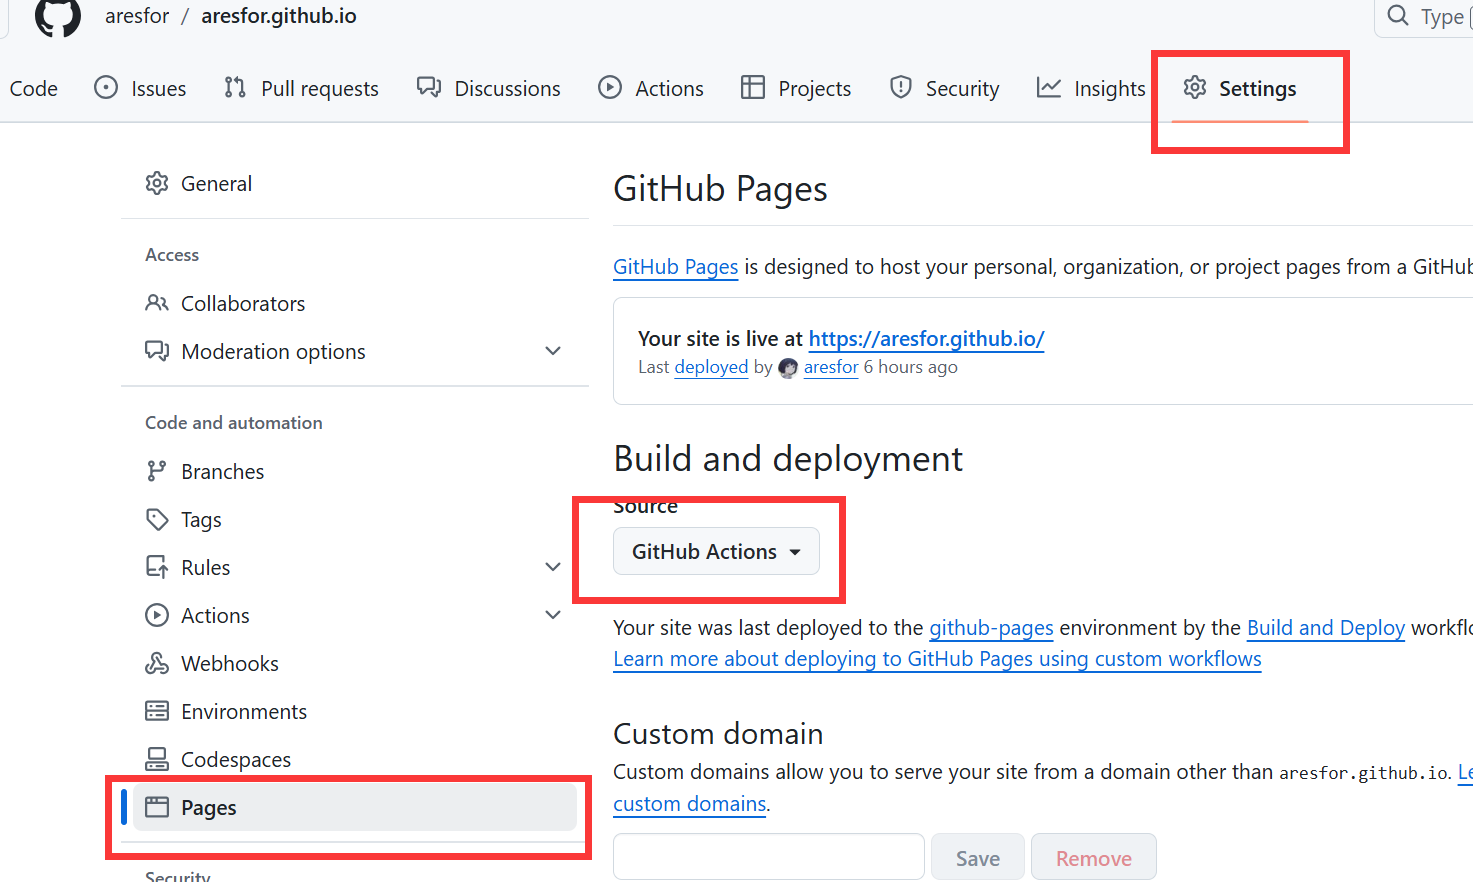1473x882 pixels.
Task: Open the 'deployed' link
Action: coord(711,367)
